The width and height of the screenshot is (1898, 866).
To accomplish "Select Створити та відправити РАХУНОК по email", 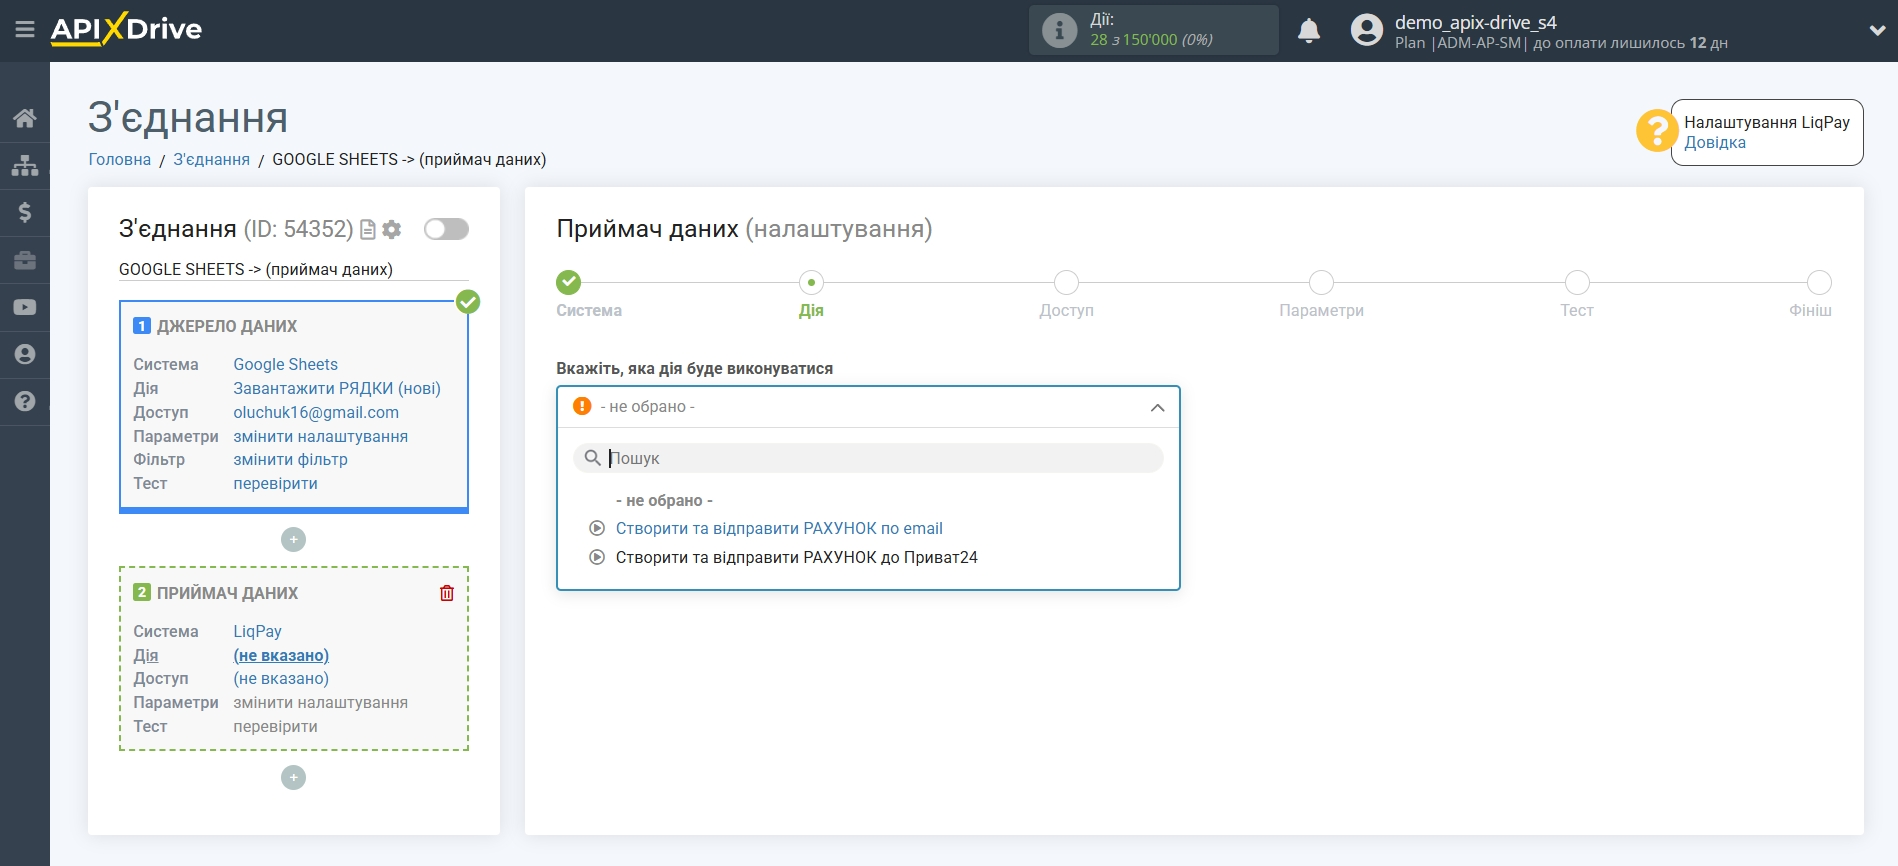I will point(779,529).
